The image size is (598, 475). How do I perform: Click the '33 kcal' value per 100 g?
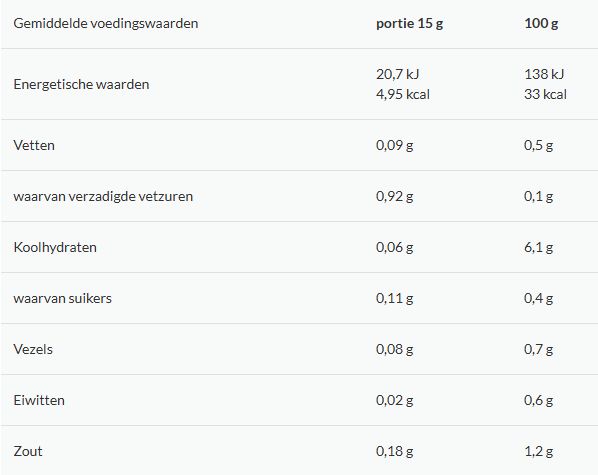[545, 94]
